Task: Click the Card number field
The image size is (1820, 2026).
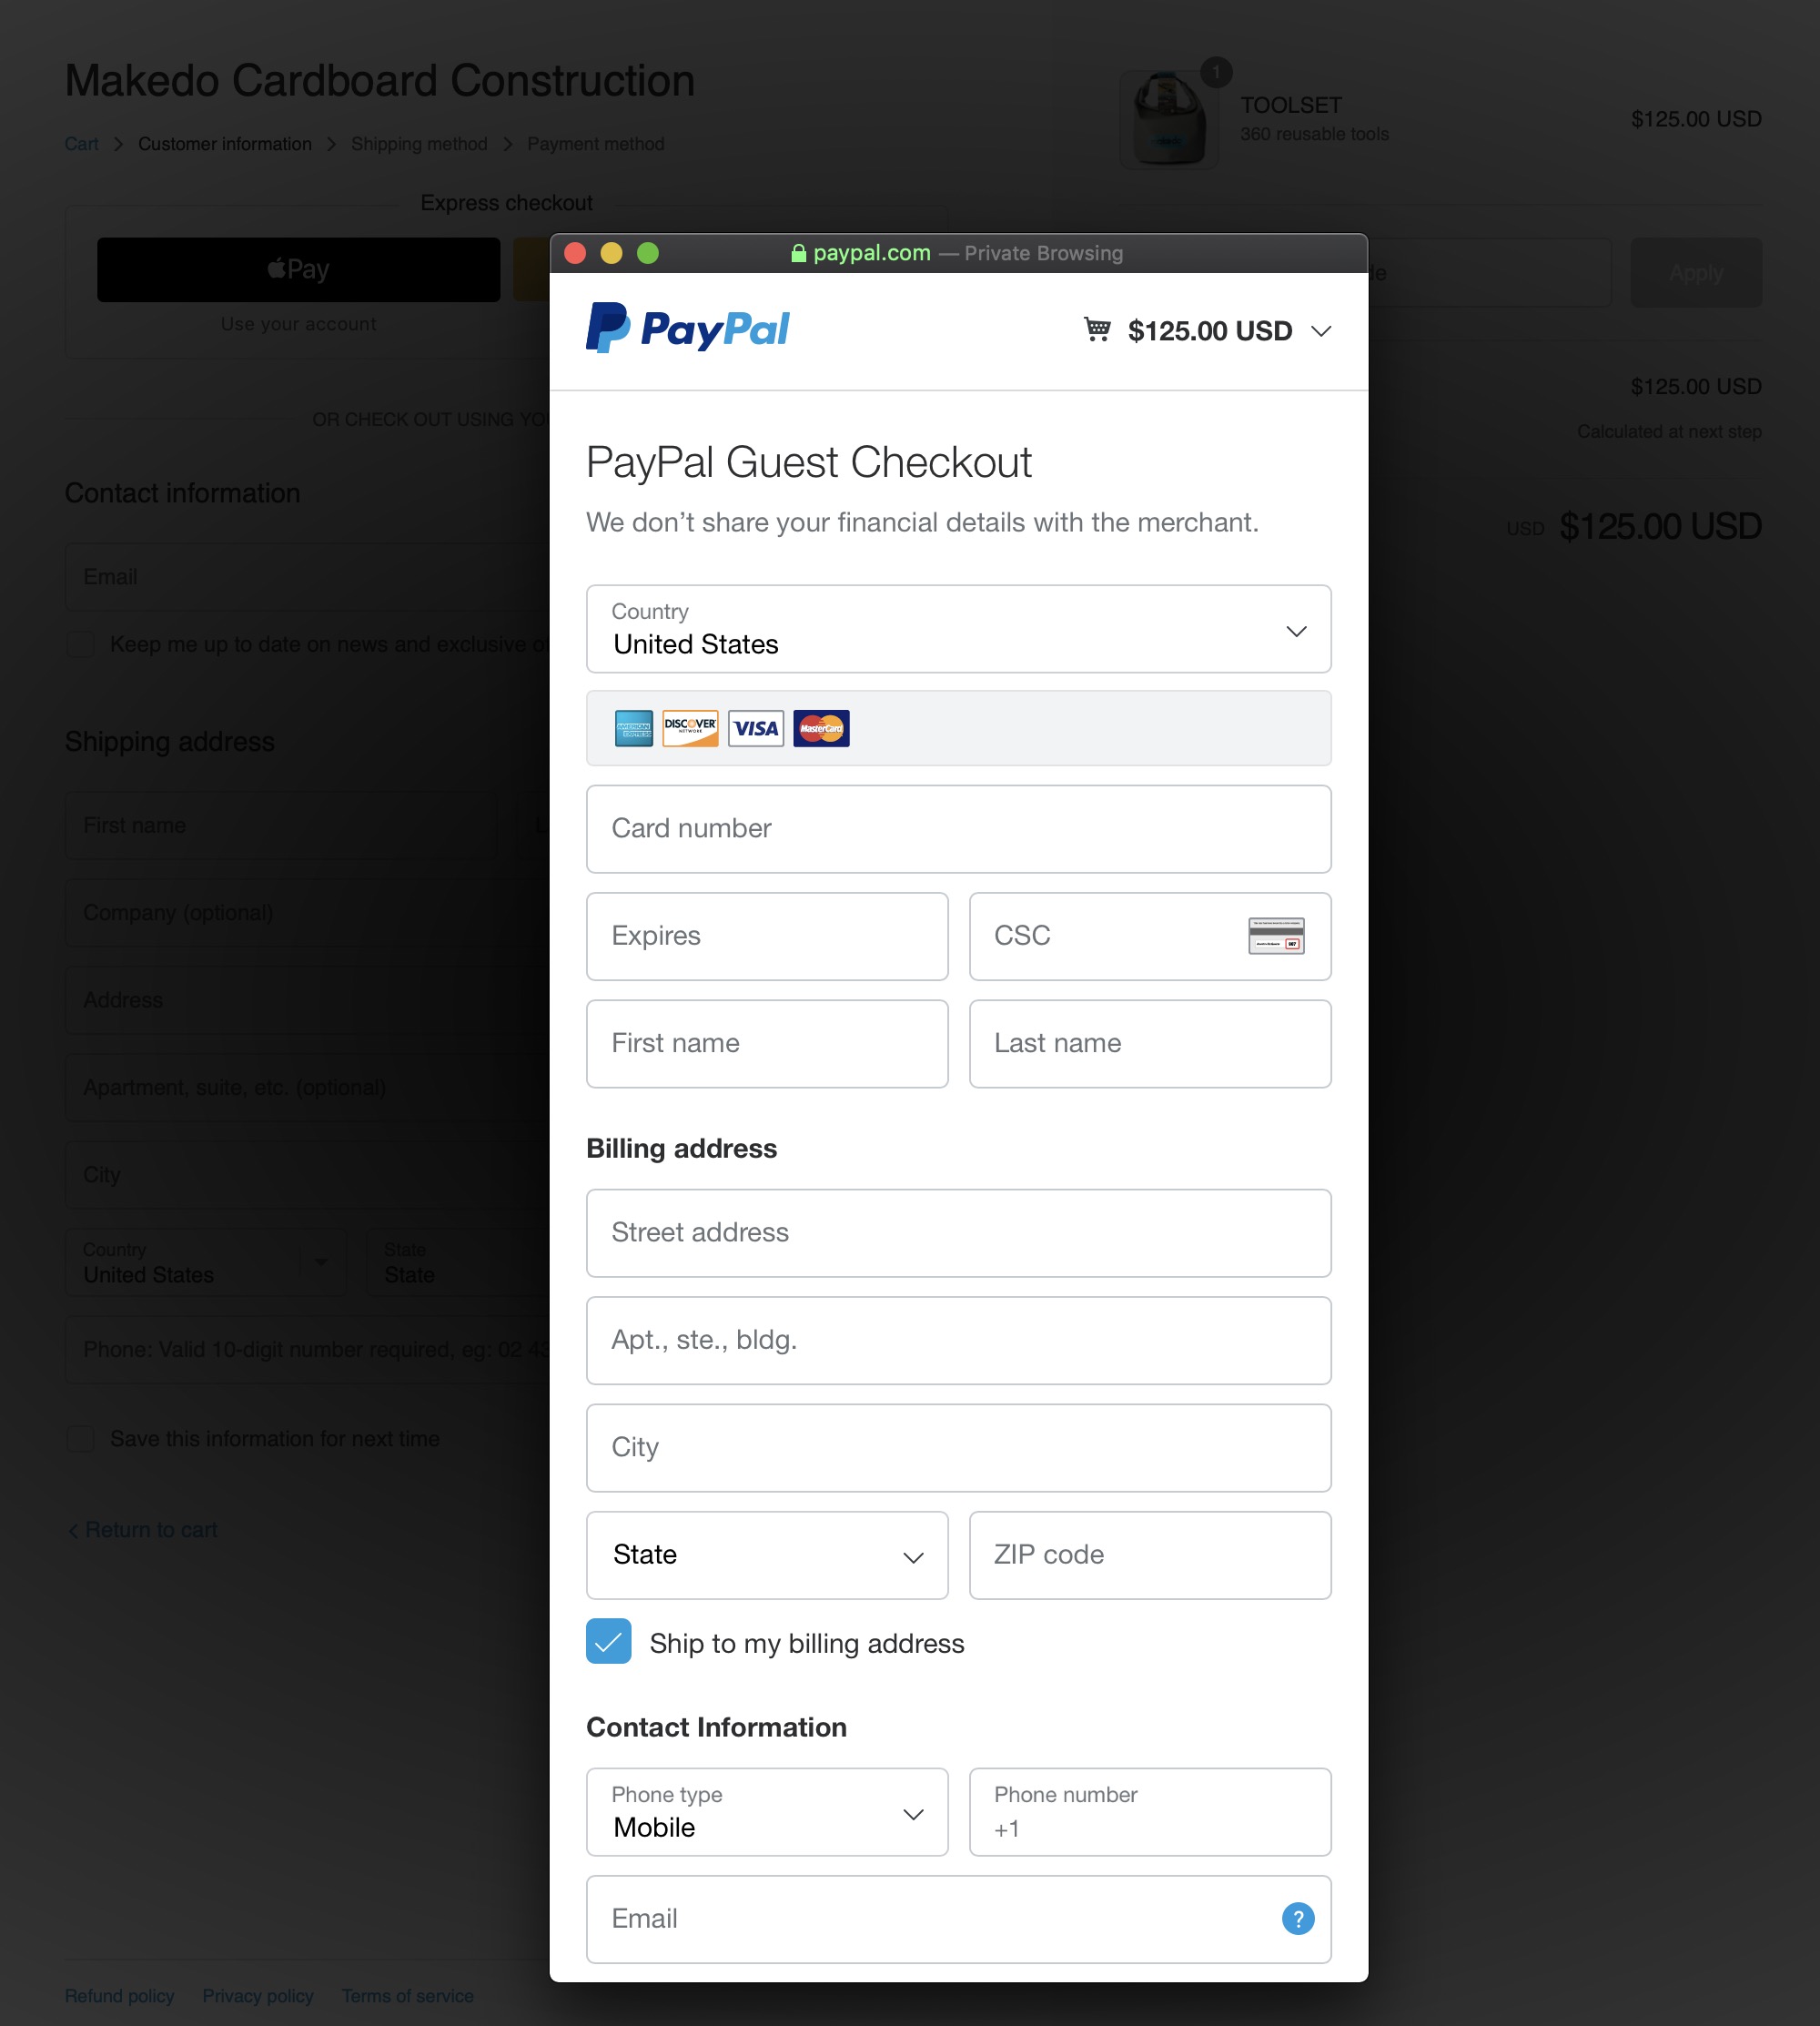Action: point(958,829)
